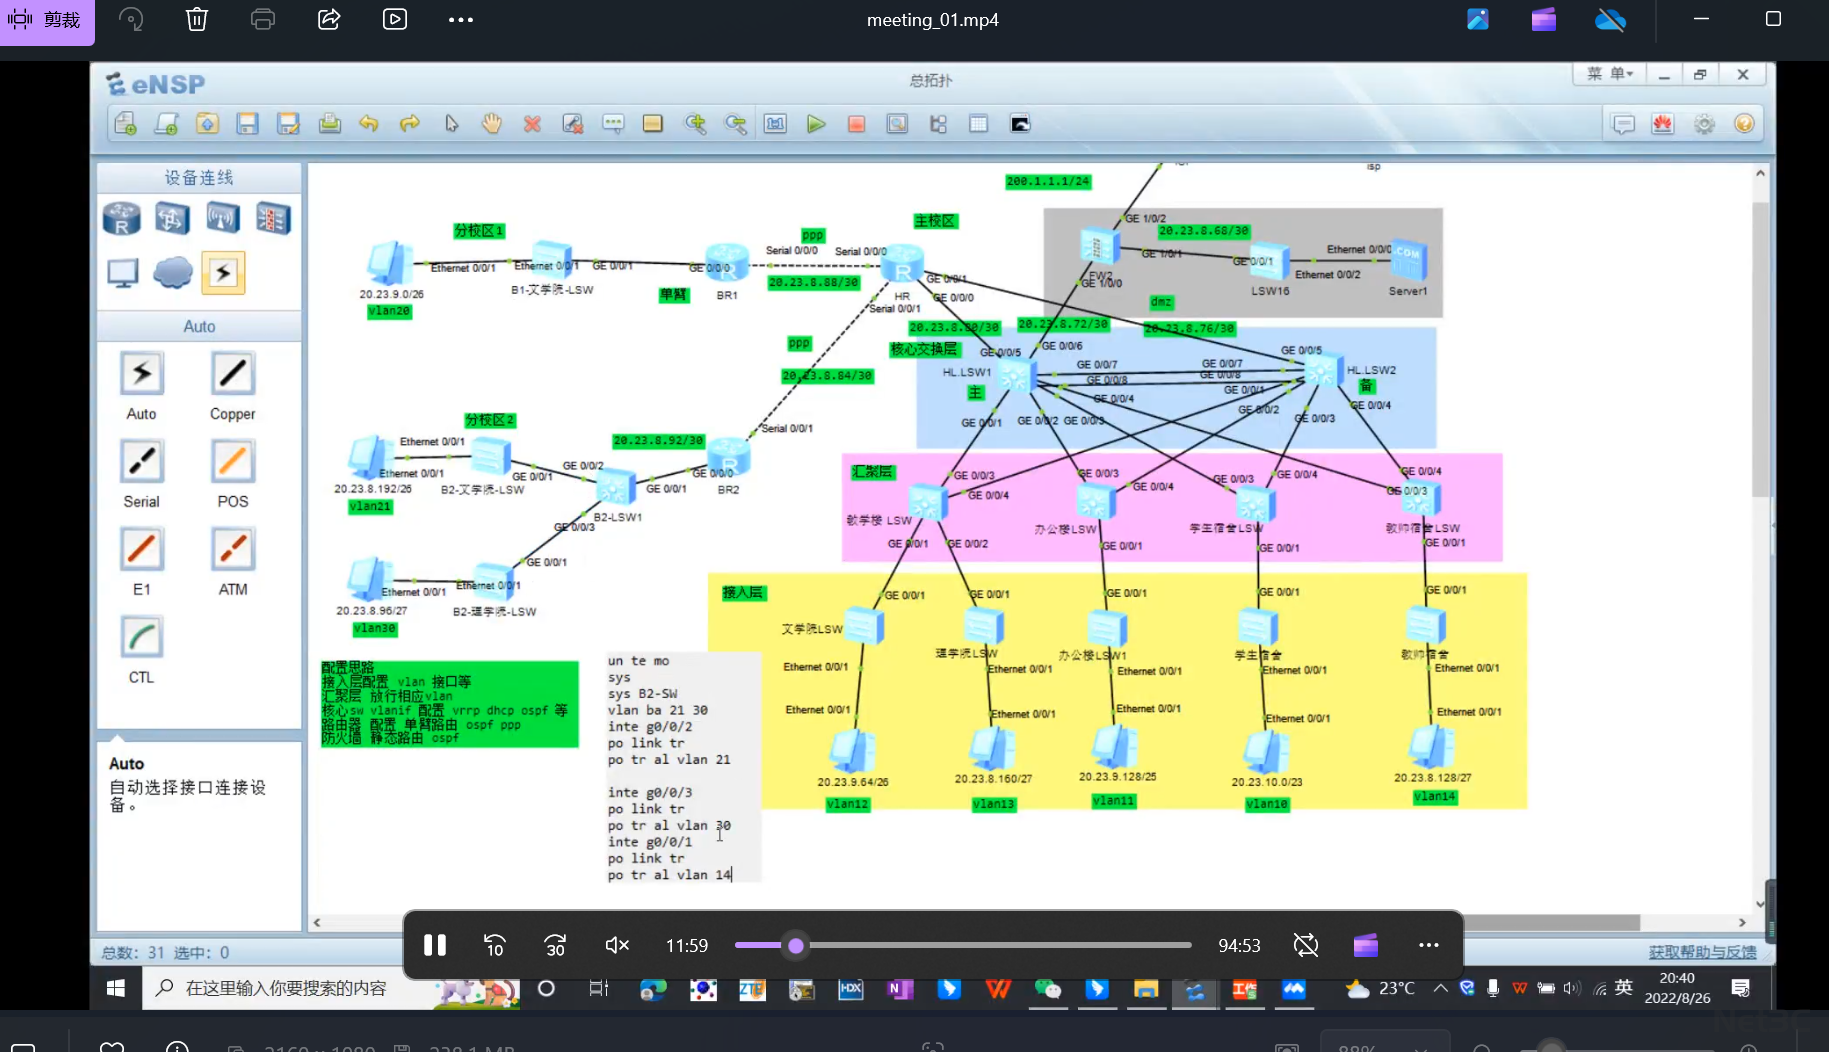Toggle the video auto-rotate lock icon
Viewport: 1829px width, 1052px height.
pos(1305,945)
